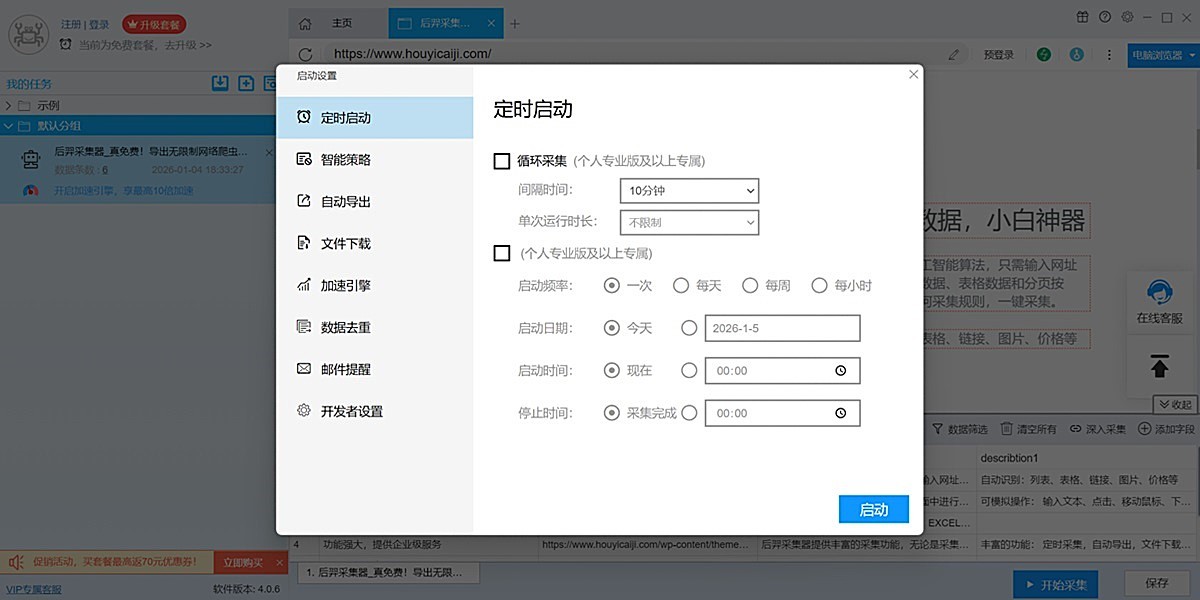The width and height of the screenshot is (1200, 600).
Task: Switch to the 主页 tab
Action: [333, 23]
